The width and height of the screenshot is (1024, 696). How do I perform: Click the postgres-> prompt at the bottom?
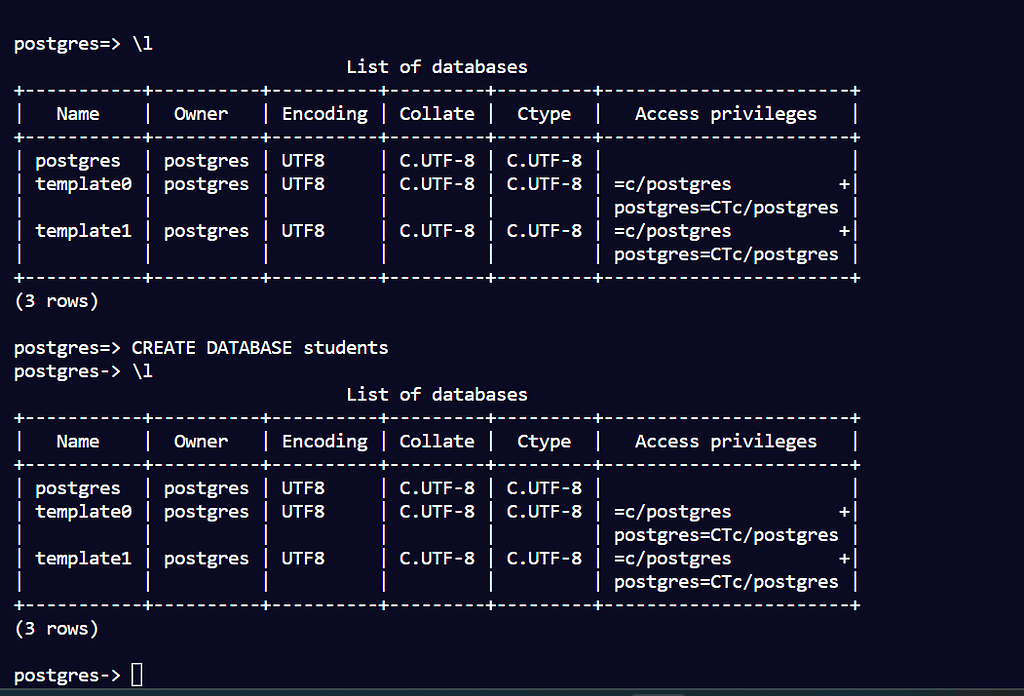tap(66, 674)
